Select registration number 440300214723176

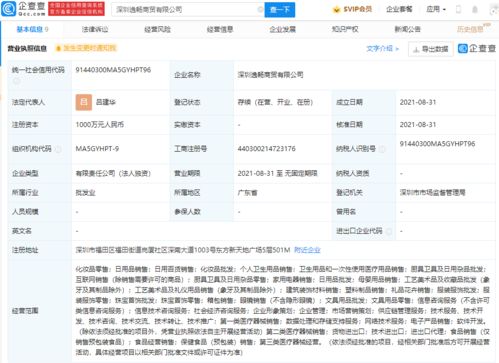click(x=266, y=149)
